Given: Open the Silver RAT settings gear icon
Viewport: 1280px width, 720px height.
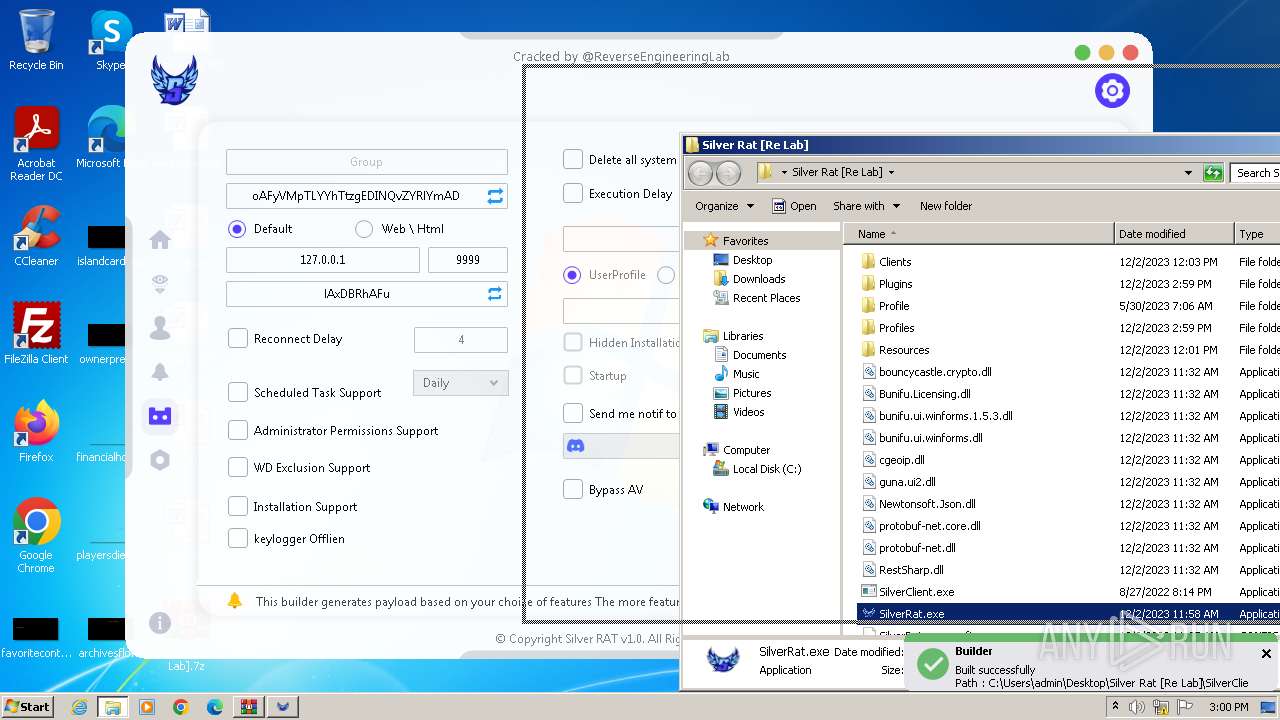Looking at the screenshot, I should [1112, 91].
